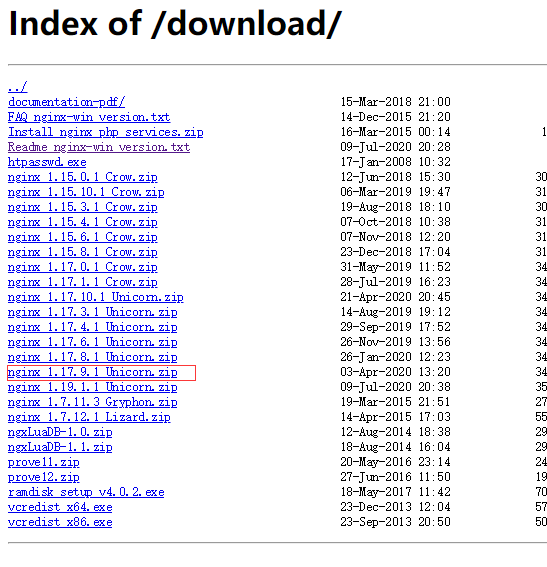Open Readme nginx-win version.txt link
This screenshot has height=567, width=547.
pos(99,147)
